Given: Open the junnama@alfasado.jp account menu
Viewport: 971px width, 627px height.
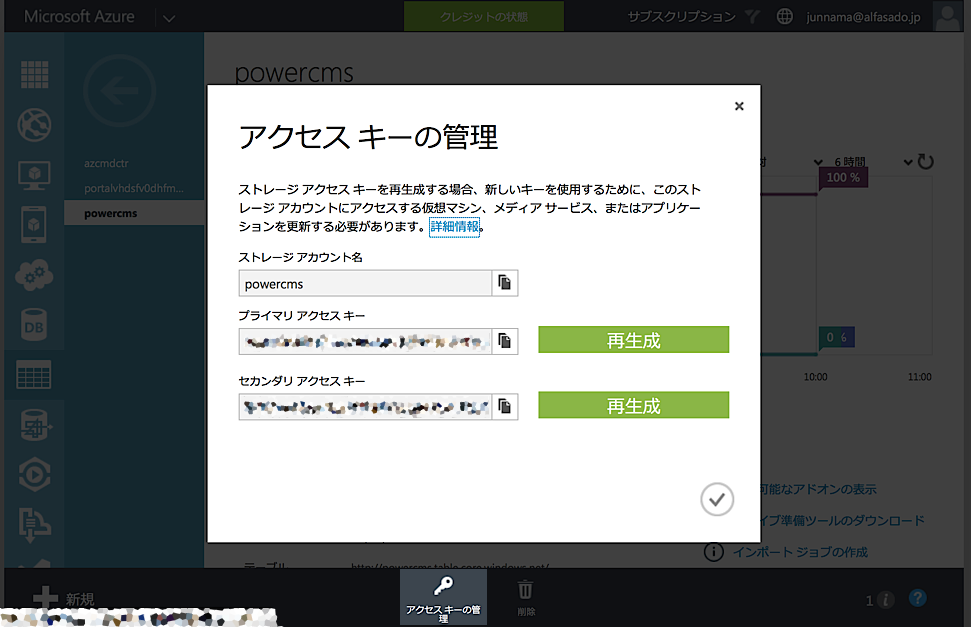Looking at the screenshot, I should (863, 17).
